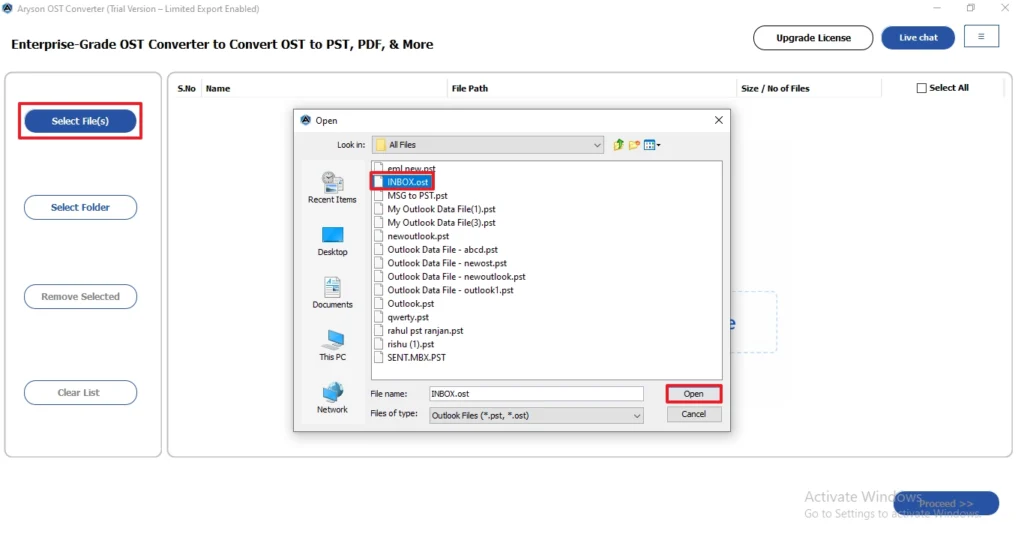
Task: Close the Open dialog with X
Action: click(x=718, y=120)
